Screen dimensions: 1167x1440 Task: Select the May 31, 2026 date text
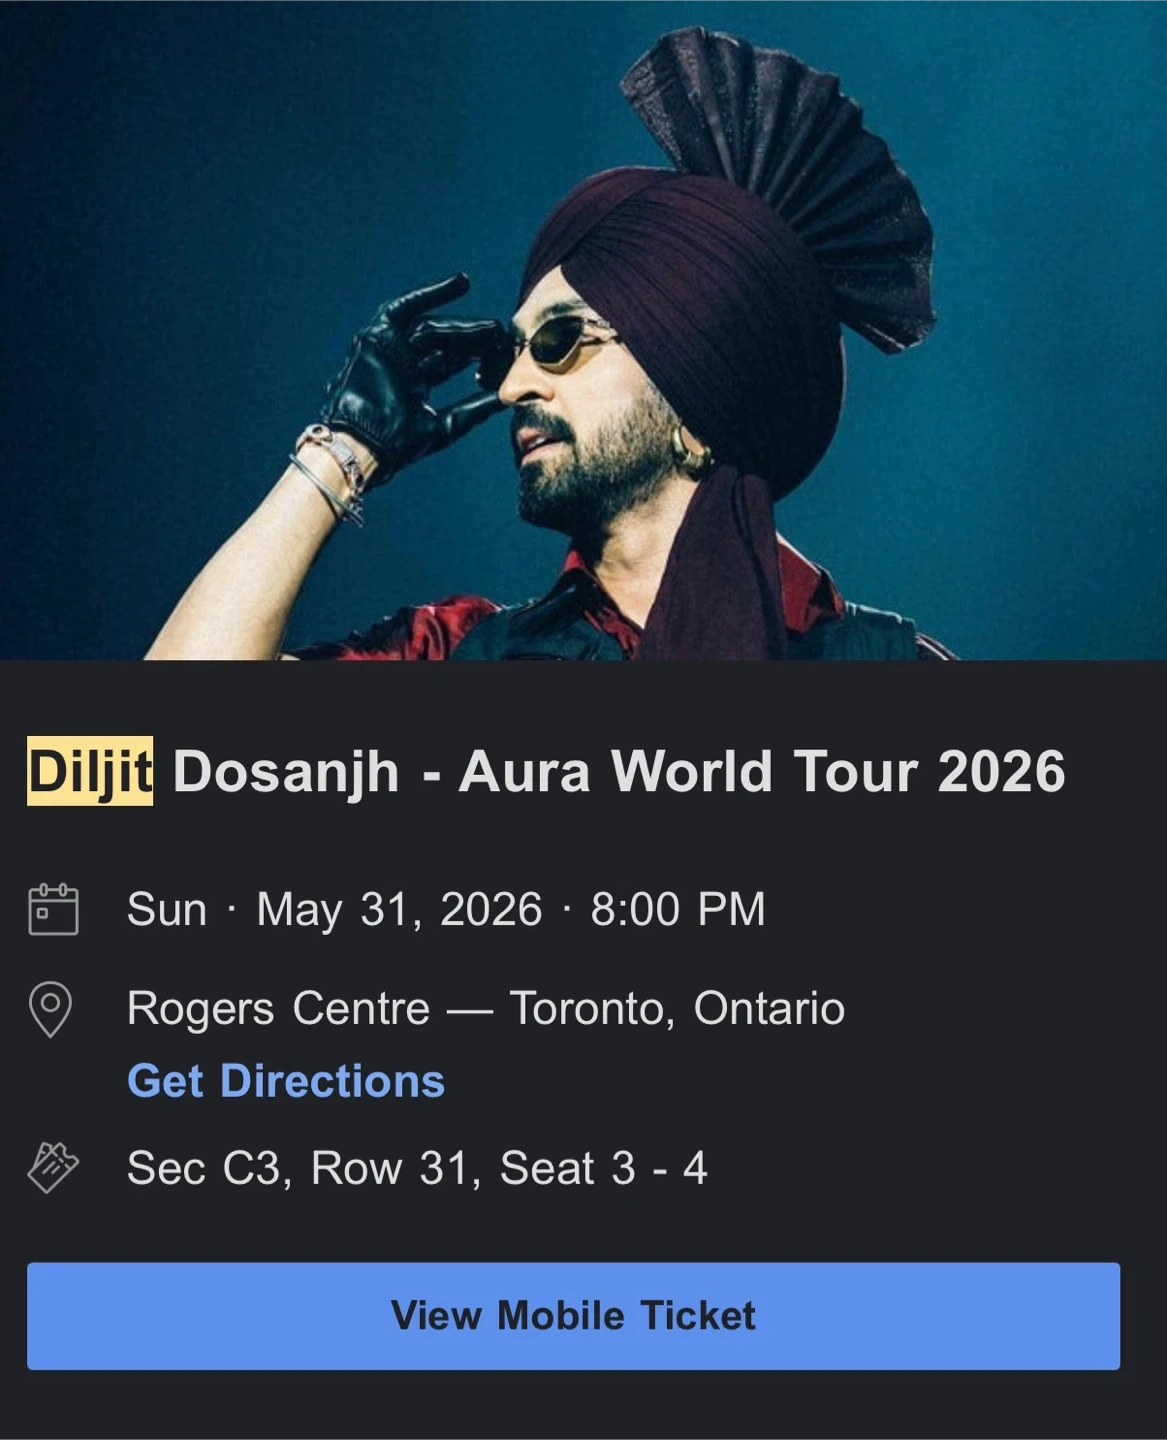pyautogui.click(x=399, y=910)
